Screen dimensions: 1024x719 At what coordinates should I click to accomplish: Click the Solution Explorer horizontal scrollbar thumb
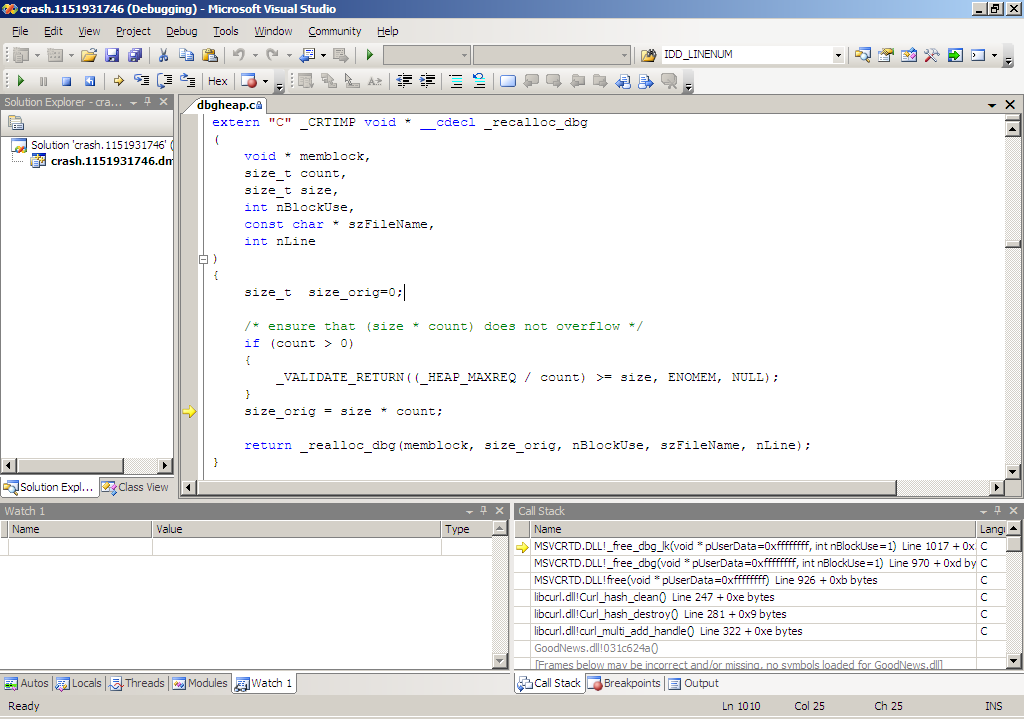click(x=70, y=466)
